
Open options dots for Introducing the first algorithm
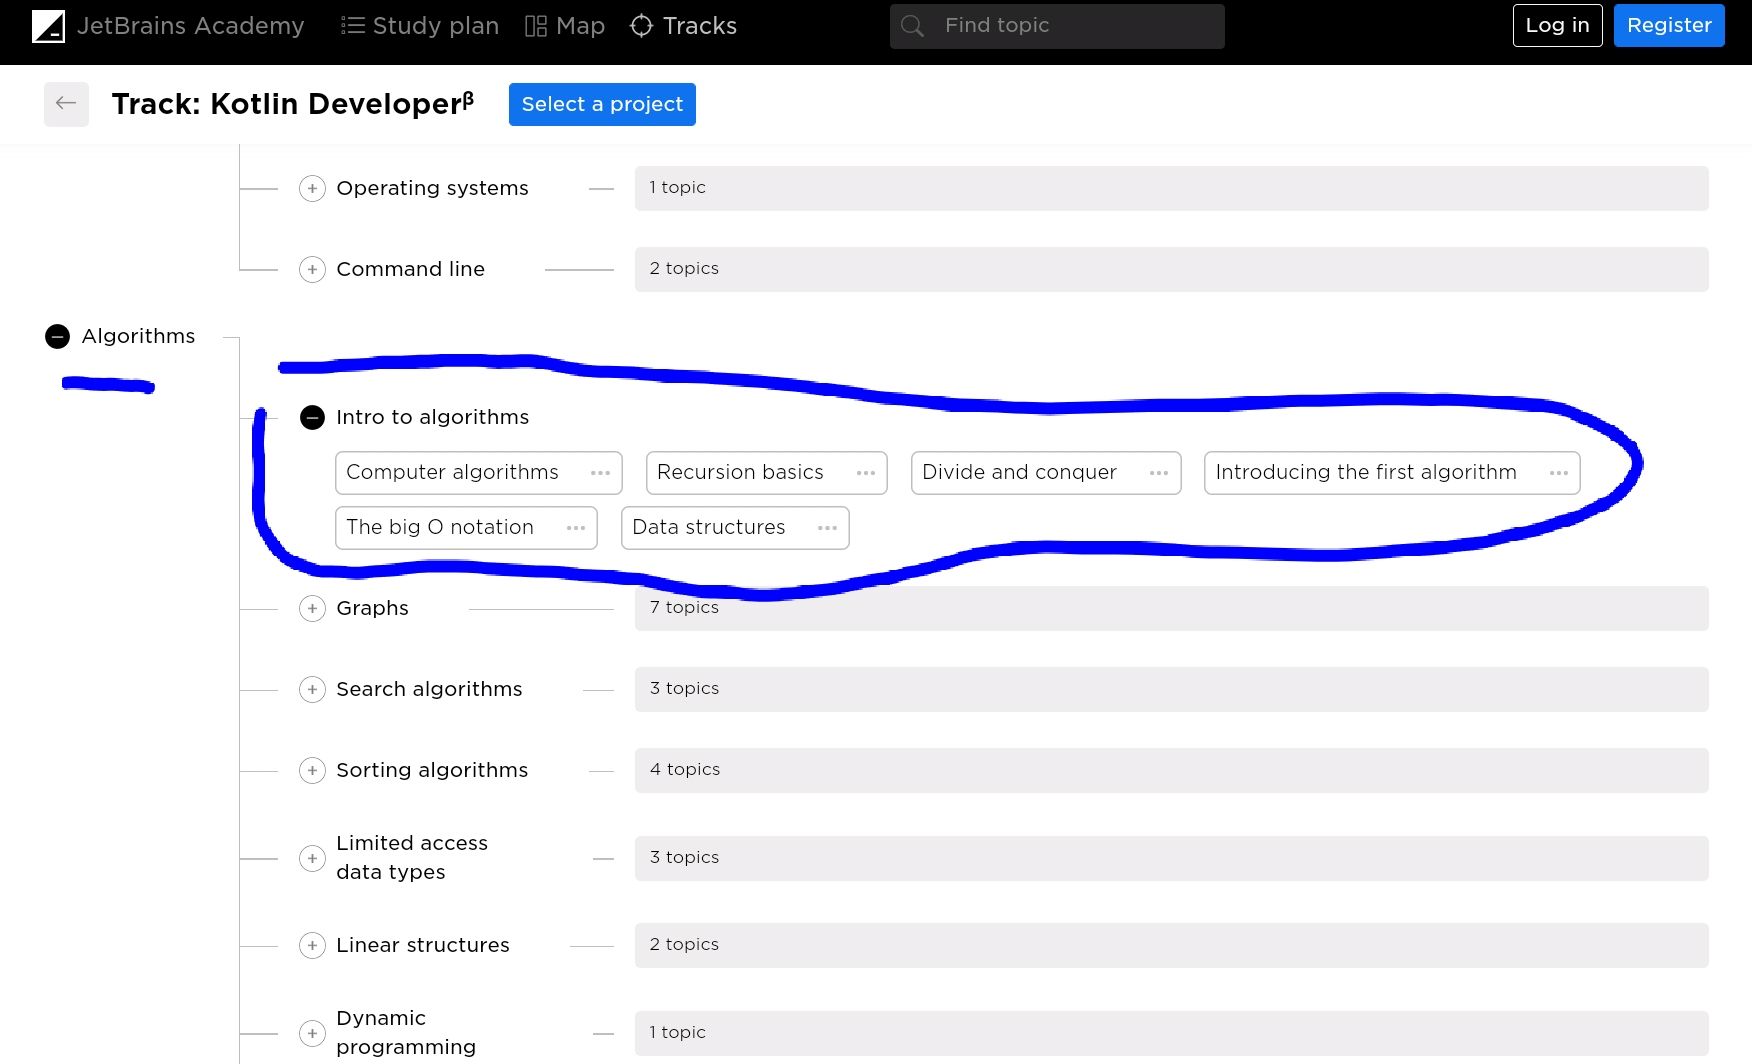[1558, 473]
